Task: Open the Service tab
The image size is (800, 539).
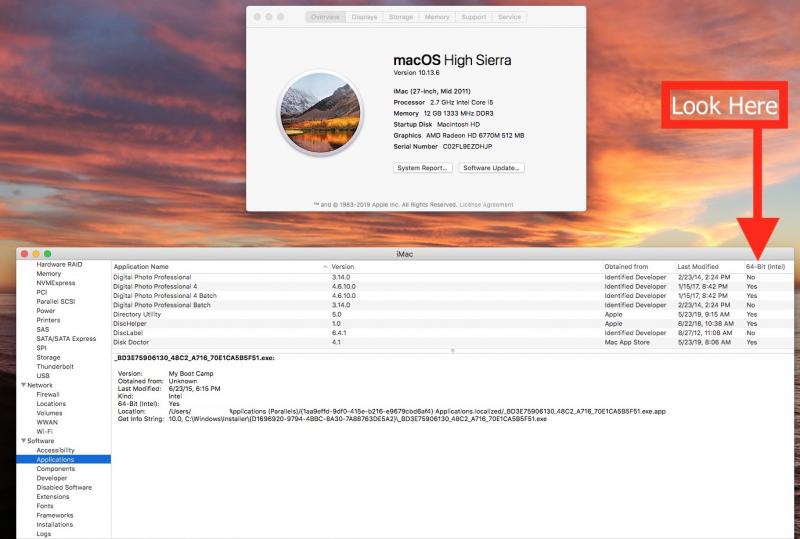Action: pos(509,17)
